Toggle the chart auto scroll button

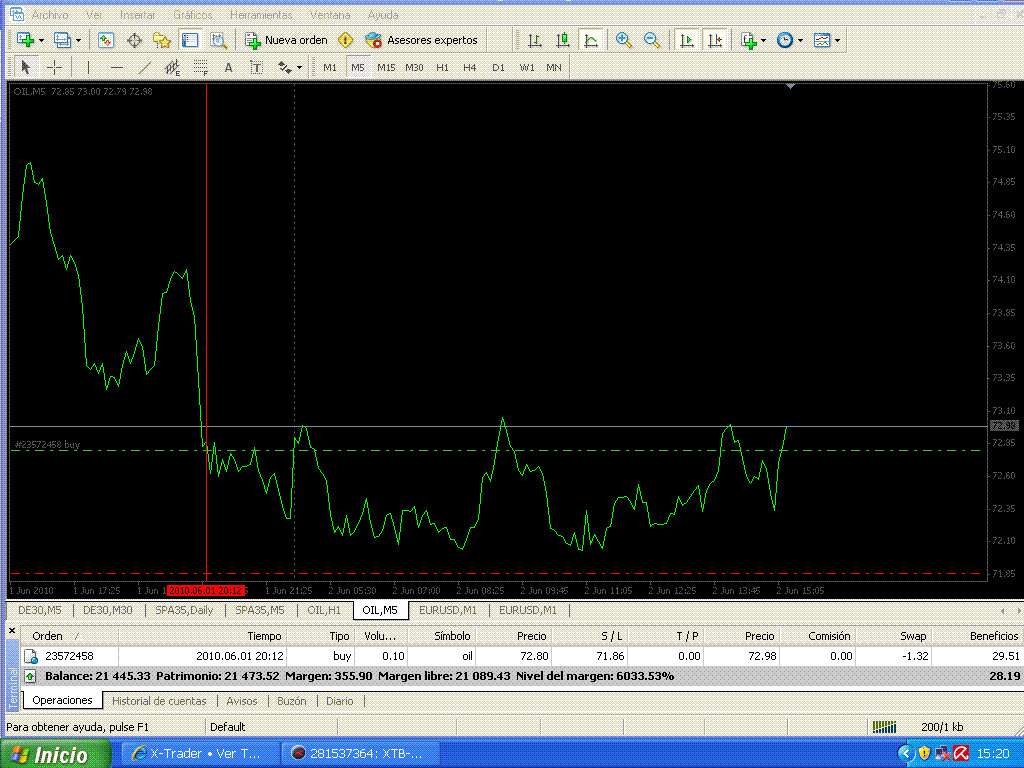(687, 40)
